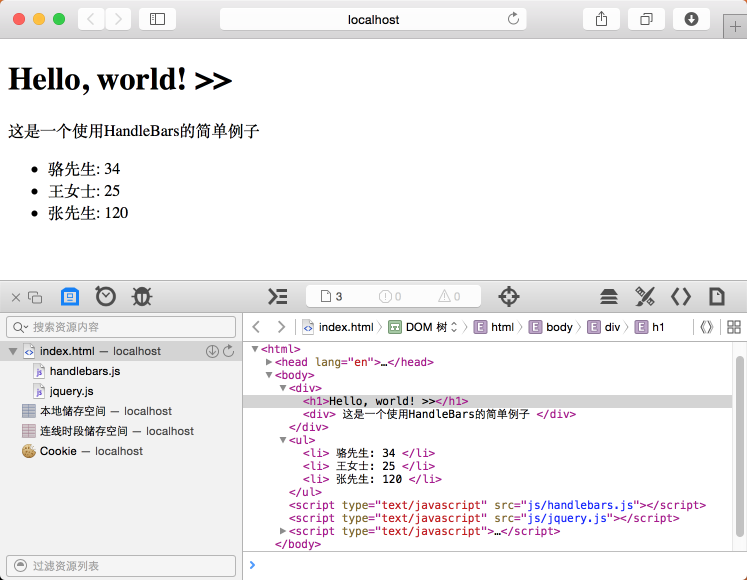Image resolution: width=747 pixels, height=580 pixels.
Task: Collapse the html node
Action: point(255,349)
